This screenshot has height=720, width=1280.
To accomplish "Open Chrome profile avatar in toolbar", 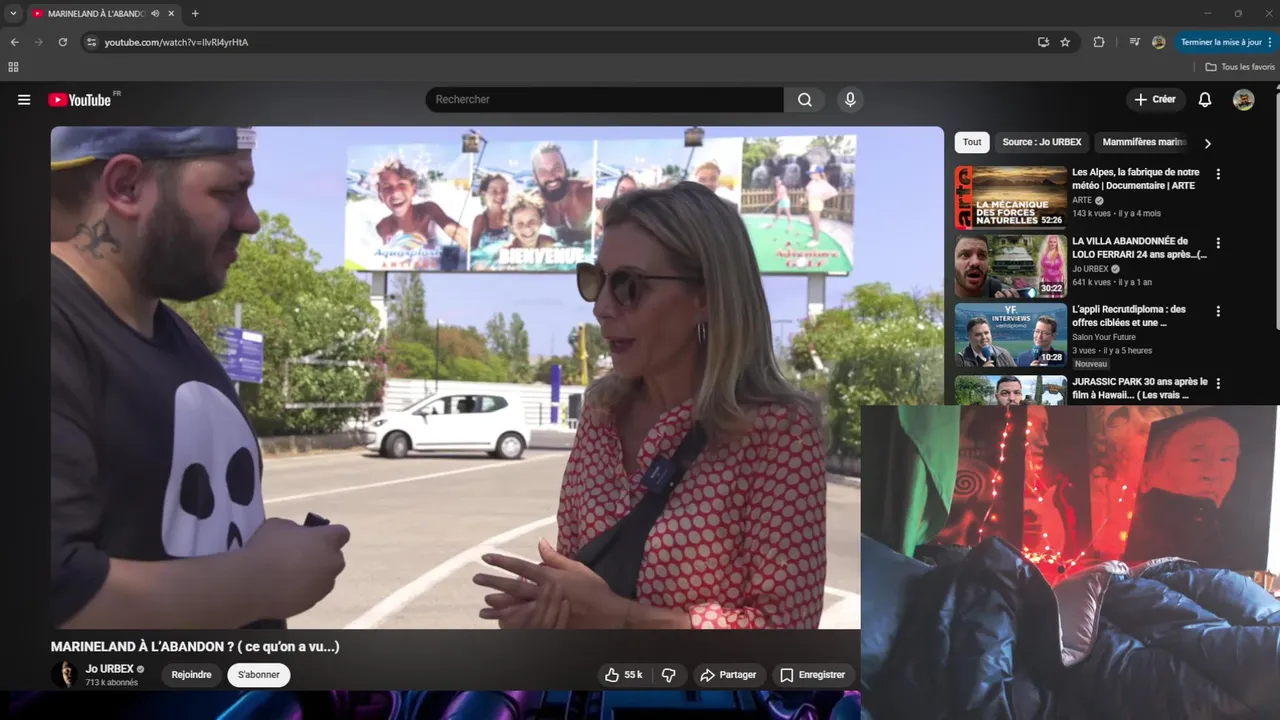I will pyautogui.click(x=1159, y=42).
